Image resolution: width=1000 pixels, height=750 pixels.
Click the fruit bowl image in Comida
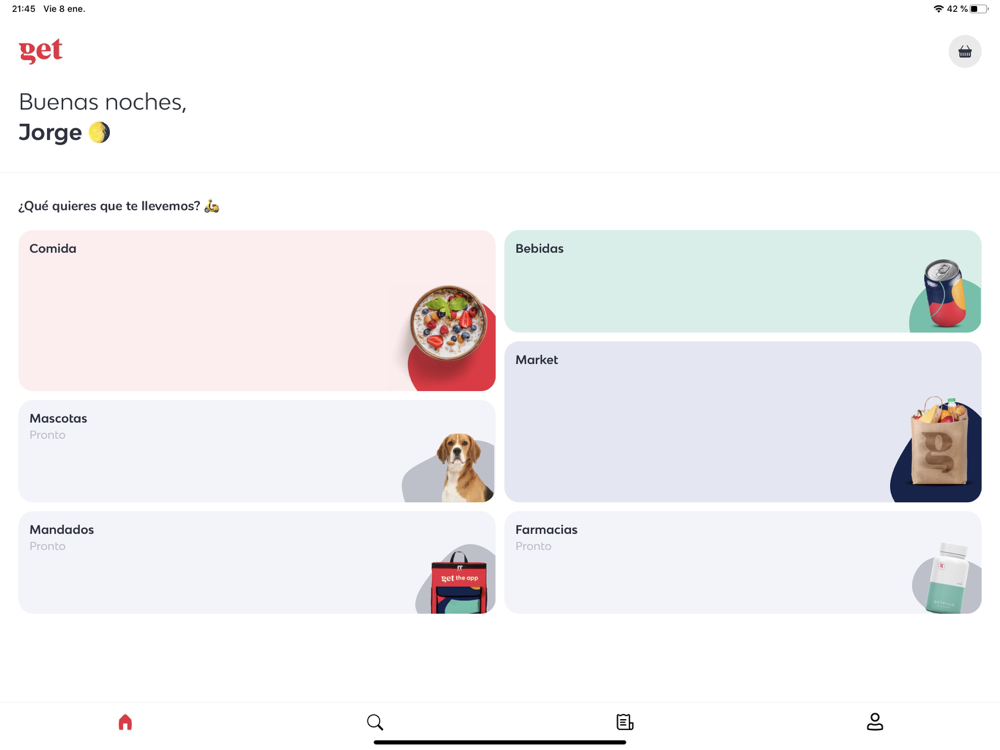(x=449, y=323)
